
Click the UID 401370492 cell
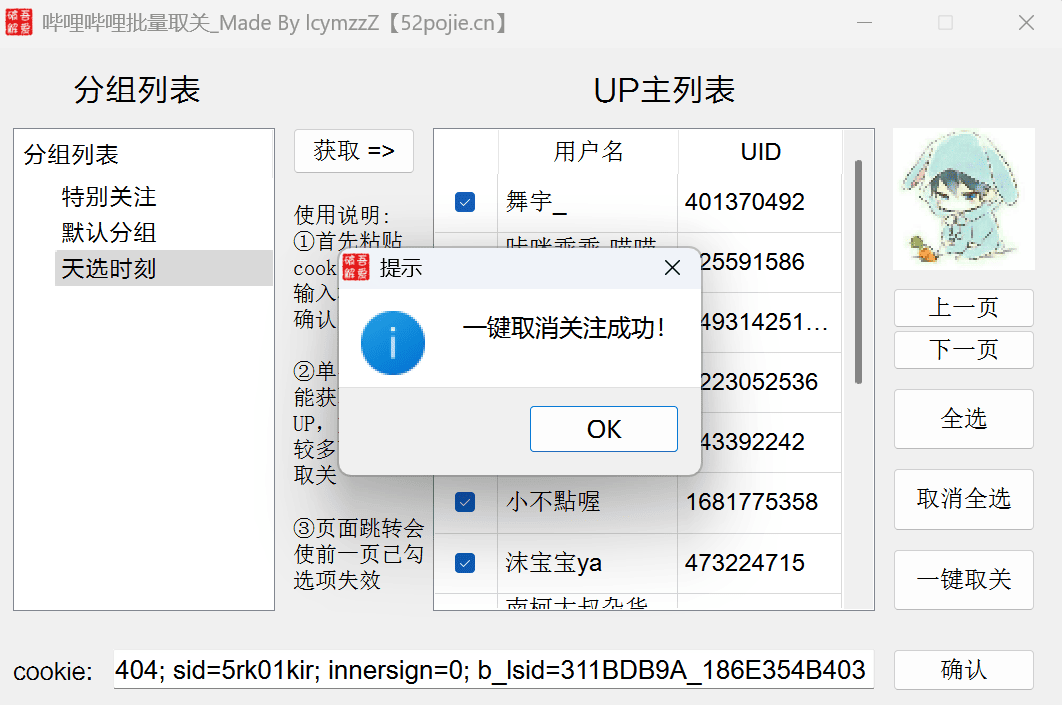759,202
